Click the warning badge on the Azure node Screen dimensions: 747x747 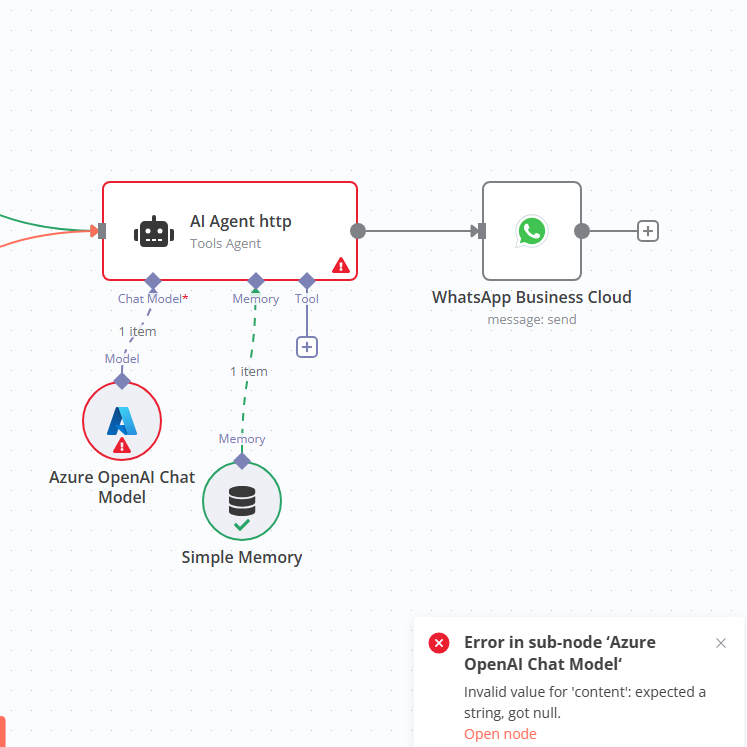click(122, 445)
